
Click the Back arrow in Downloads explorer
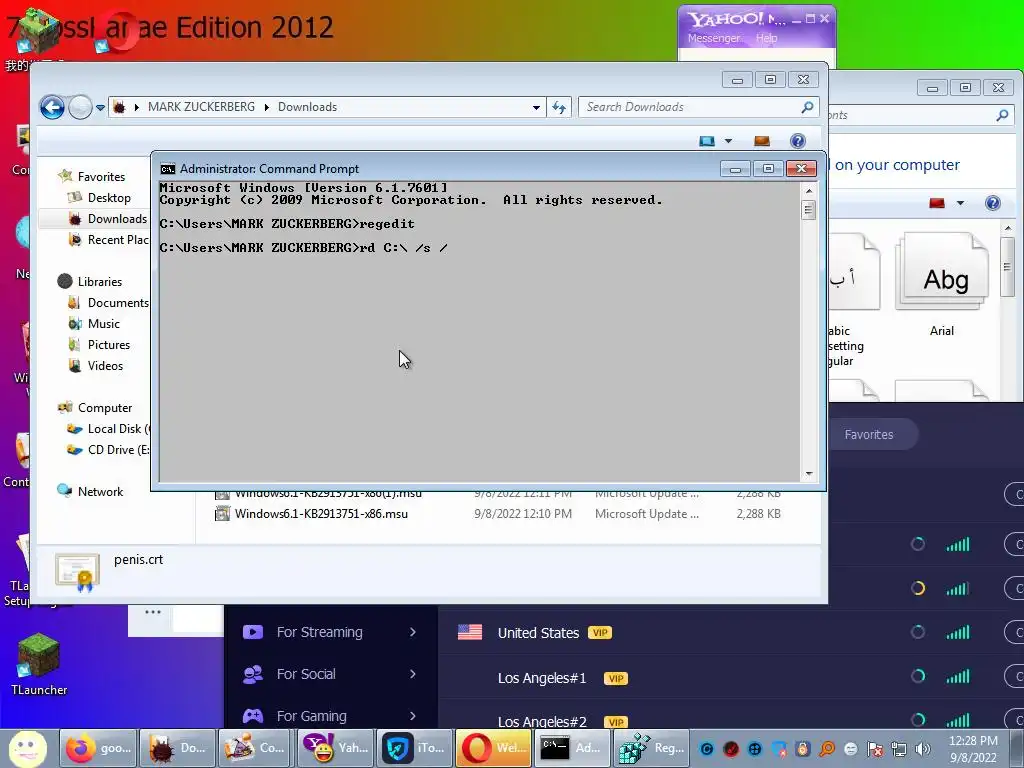(52, 107)
